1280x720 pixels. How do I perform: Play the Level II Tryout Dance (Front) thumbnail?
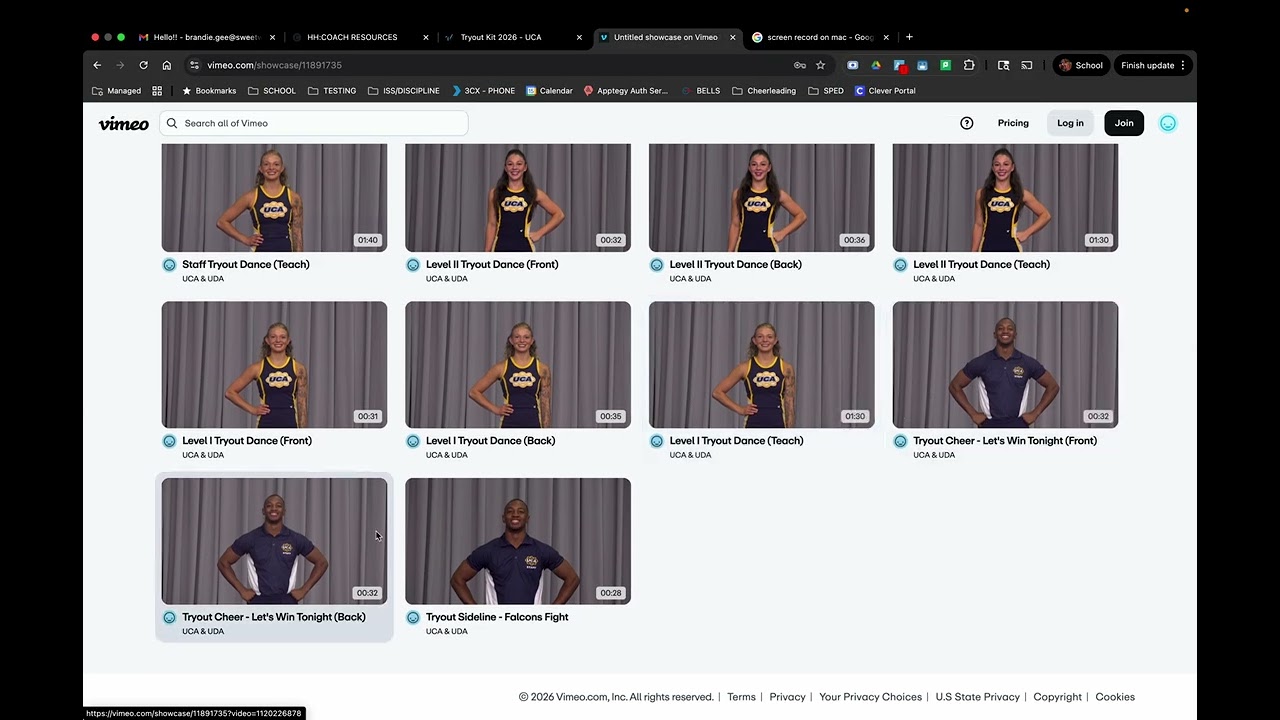click(518, 197)
